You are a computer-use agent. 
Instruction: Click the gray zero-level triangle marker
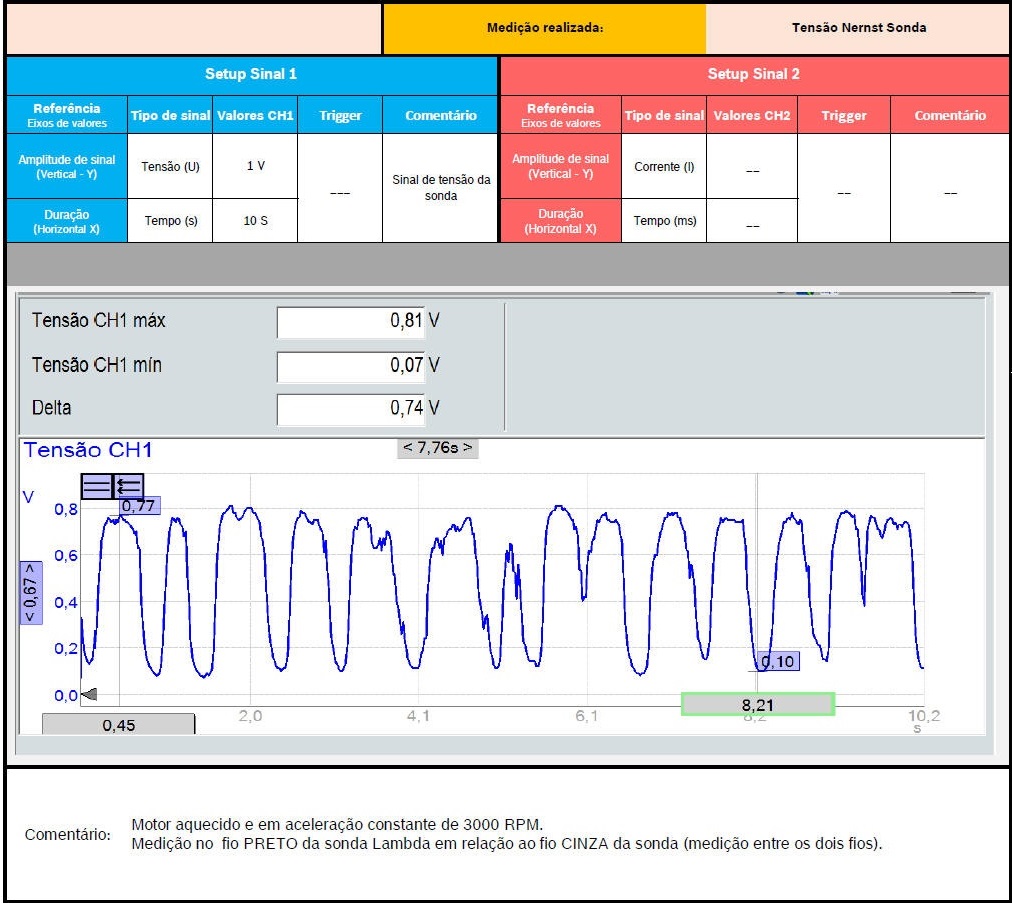coord(88,695)
